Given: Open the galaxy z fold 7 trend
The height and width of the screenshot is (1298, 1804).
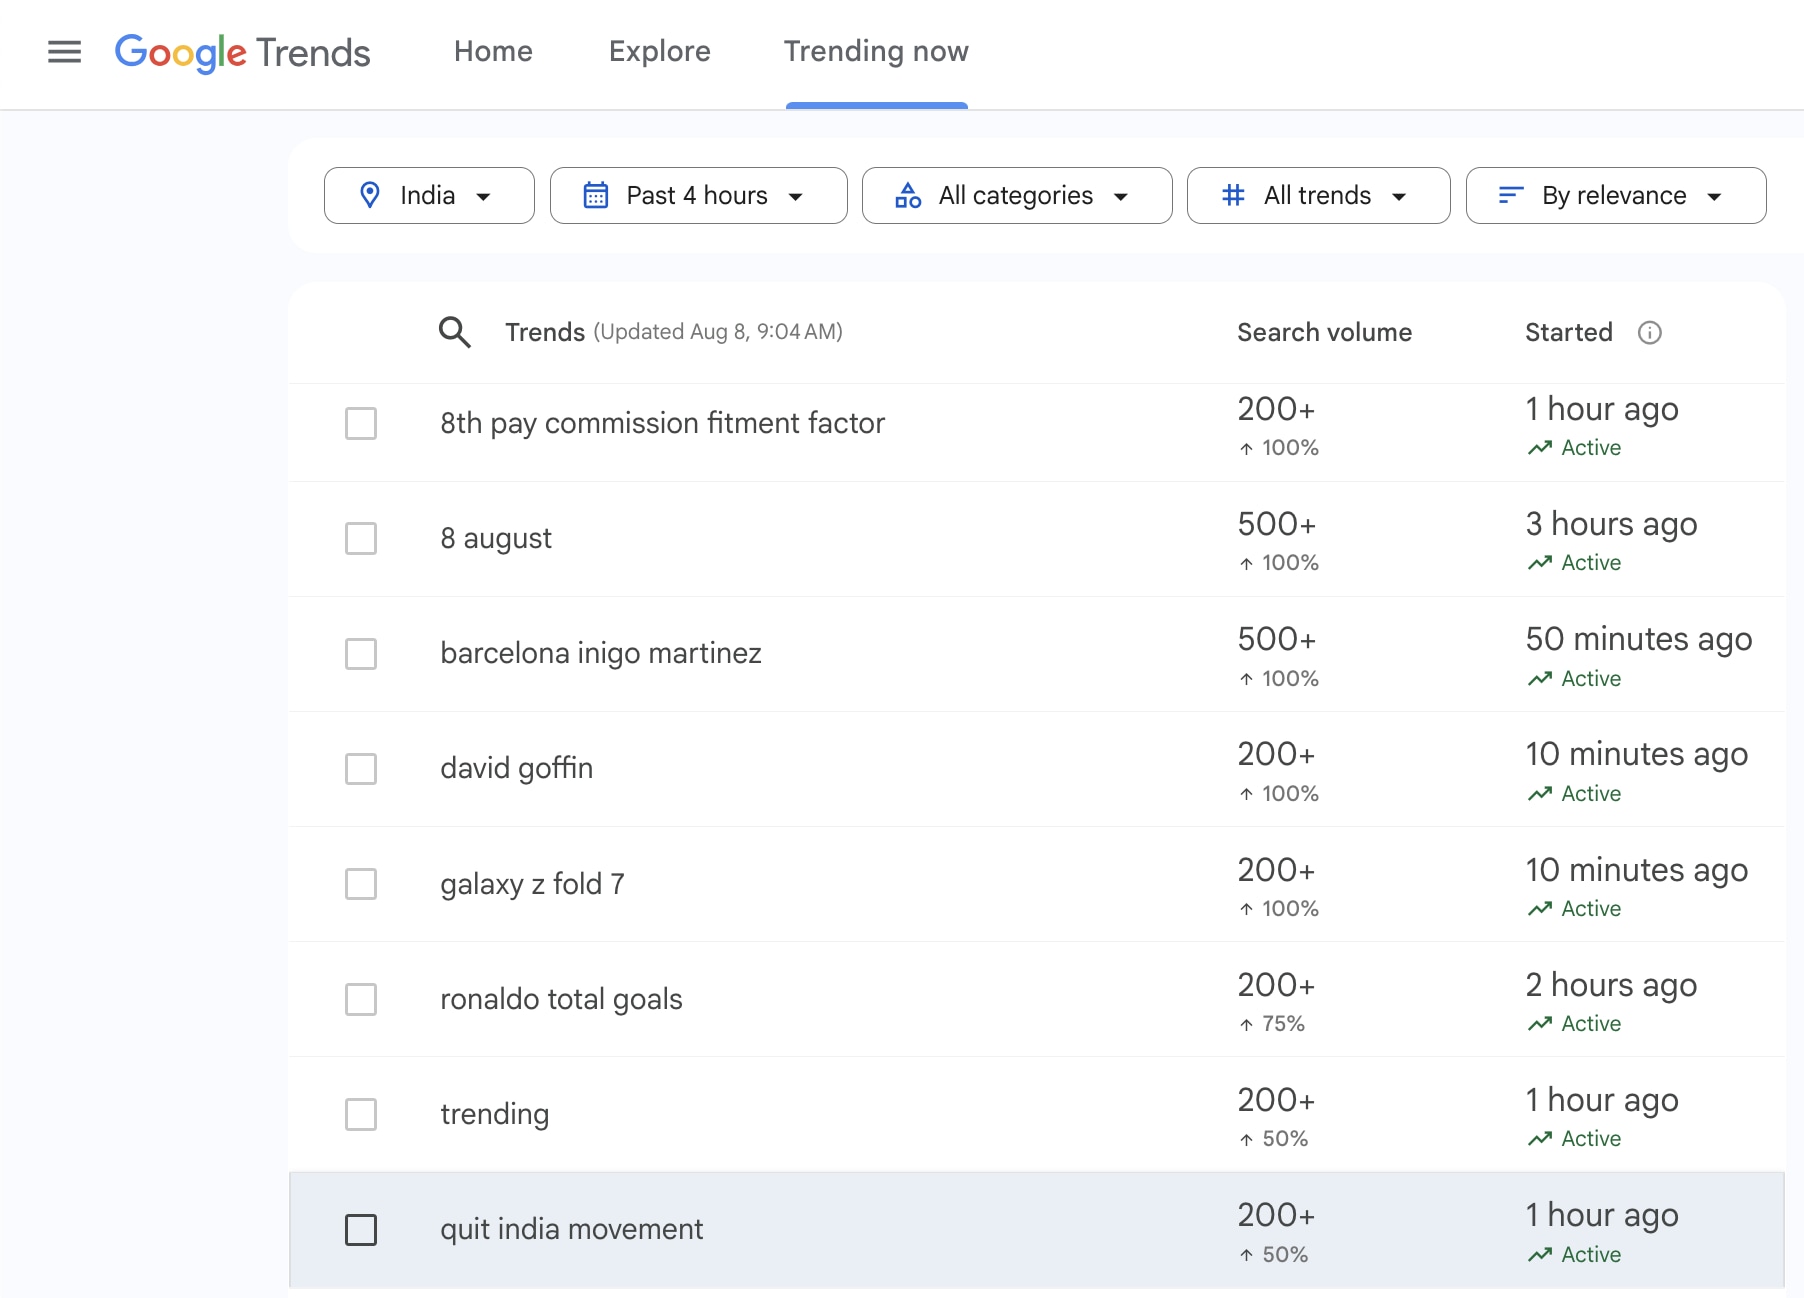Looking at the screenshot, I should [532, 884].
